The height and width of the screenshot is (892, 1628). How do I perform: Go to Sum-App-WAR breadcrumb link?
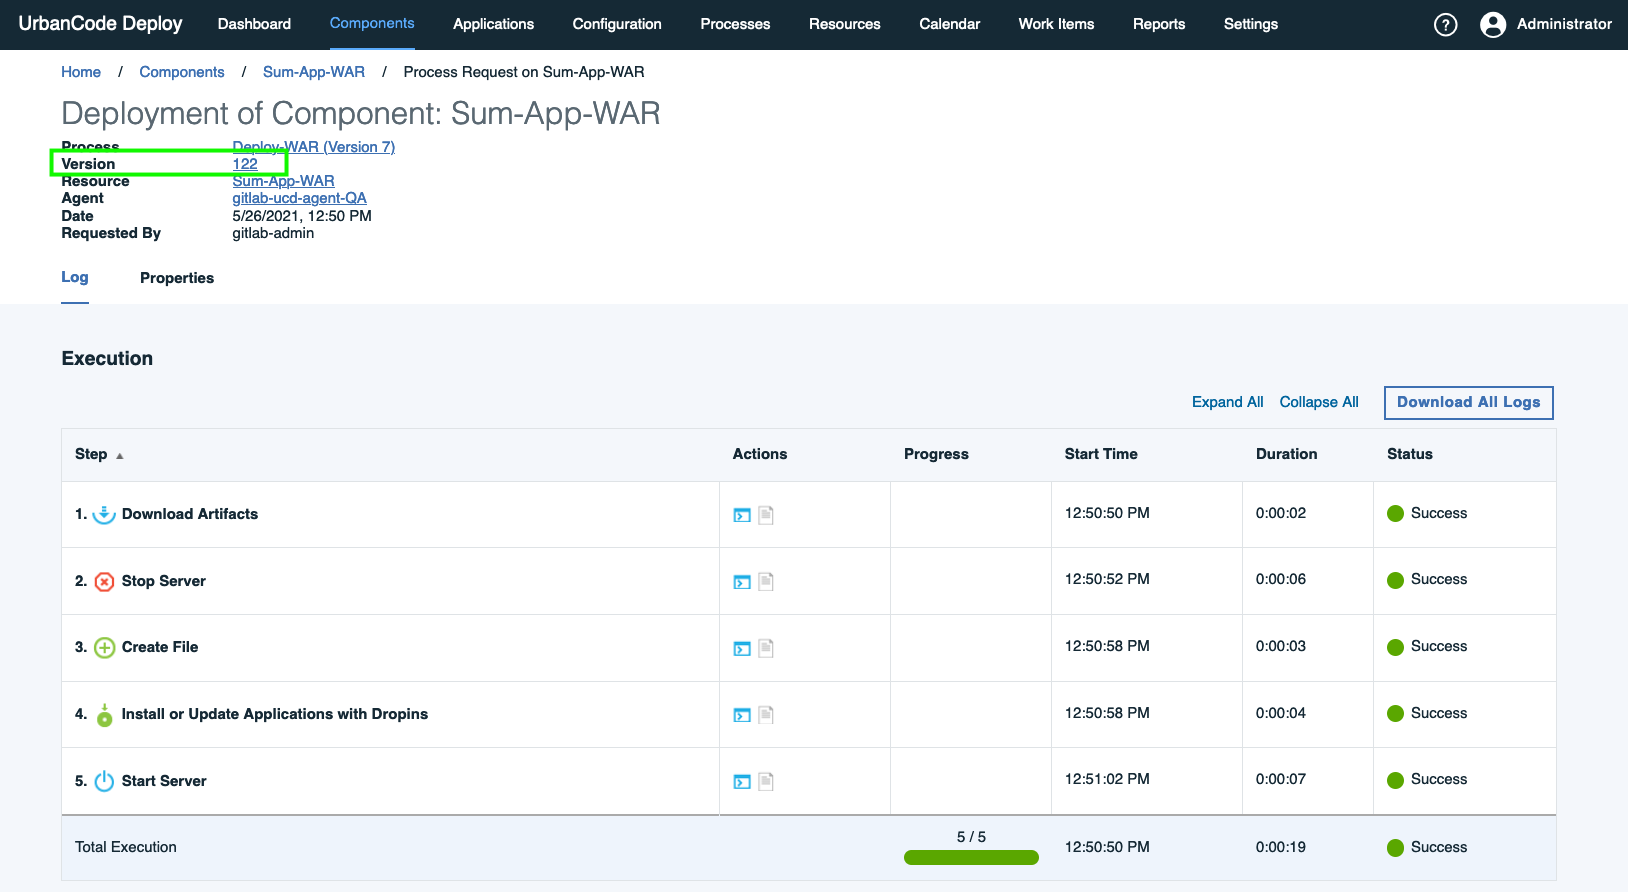pyautogui.click(x=314, y=72)
